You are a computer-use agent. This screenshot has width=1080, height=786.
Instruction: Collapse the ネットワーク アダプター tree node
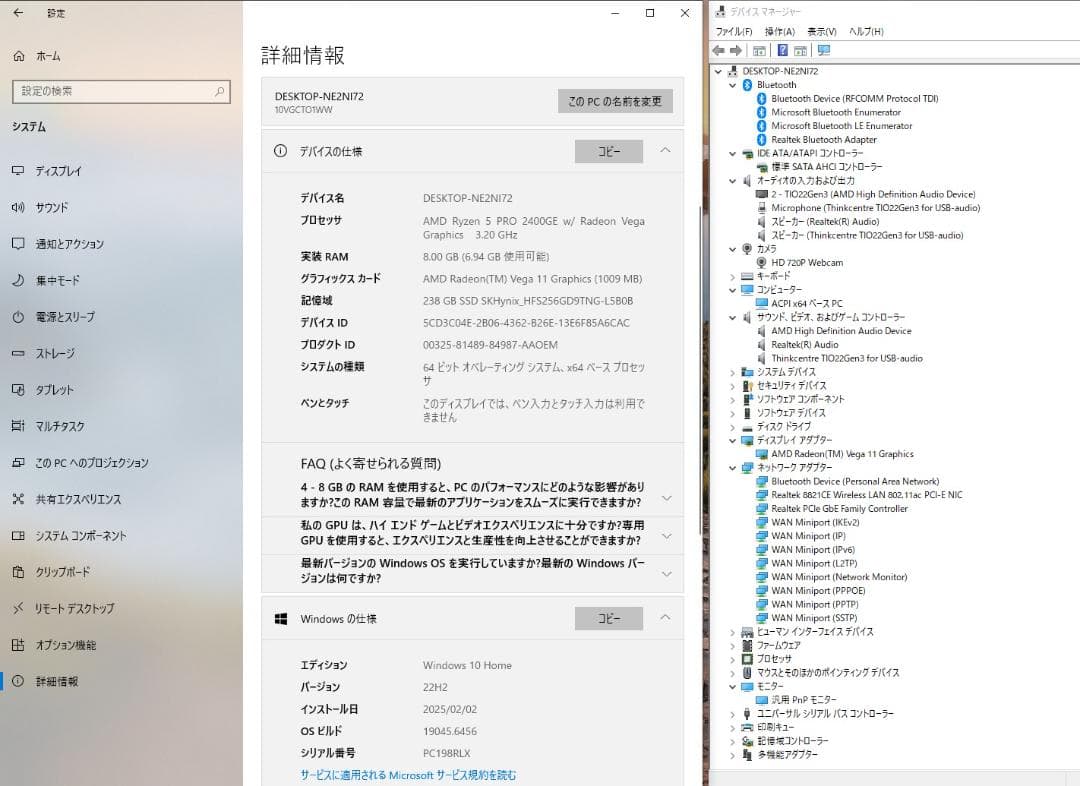(x=733, y=468)
